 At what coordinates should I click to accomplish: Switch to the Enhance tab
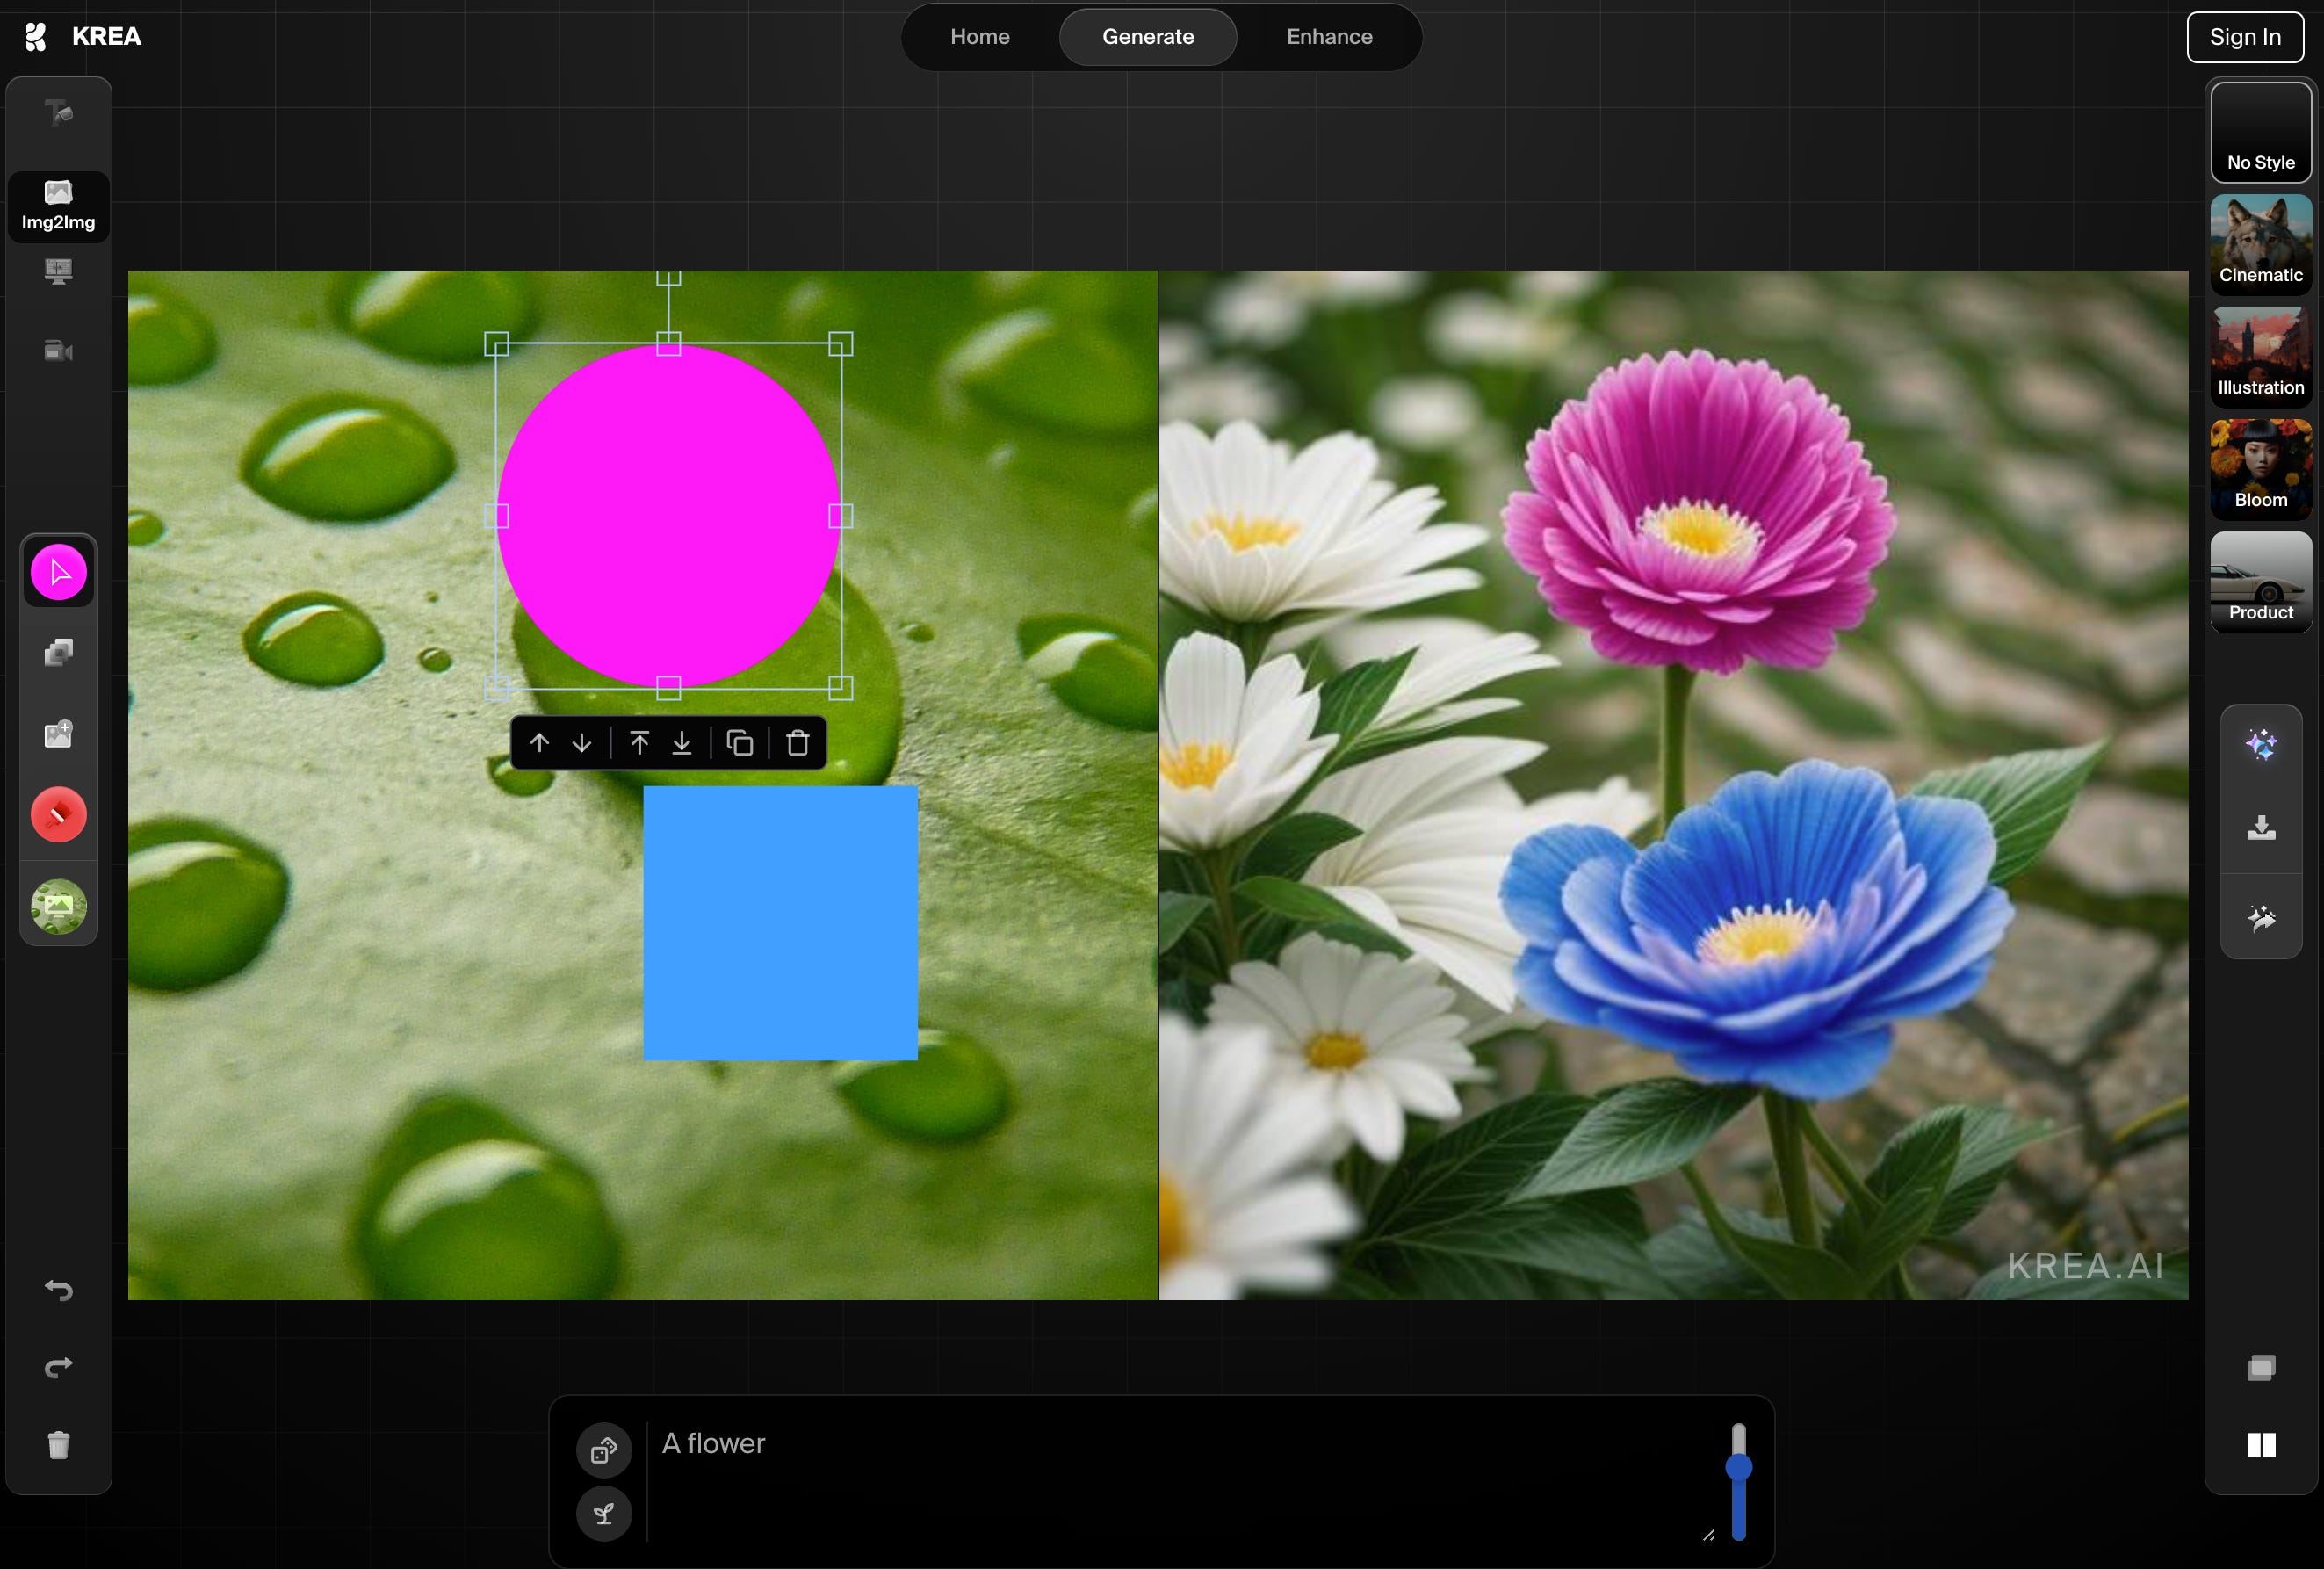point(1329,37)
